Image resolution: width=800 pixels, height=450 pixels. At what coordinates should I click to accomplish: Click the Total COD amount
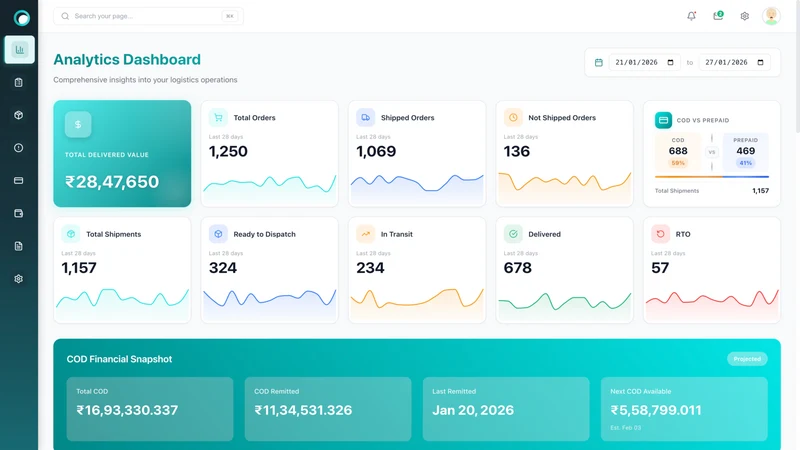(127, 410)
